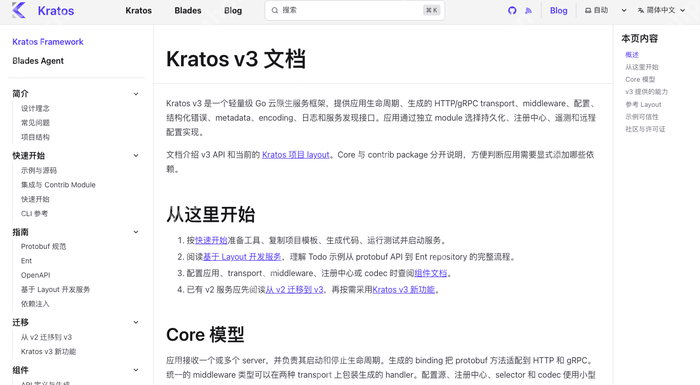
Task: Collapse the 快速开始 sidebar section chevron
Action: click(136, 155)
